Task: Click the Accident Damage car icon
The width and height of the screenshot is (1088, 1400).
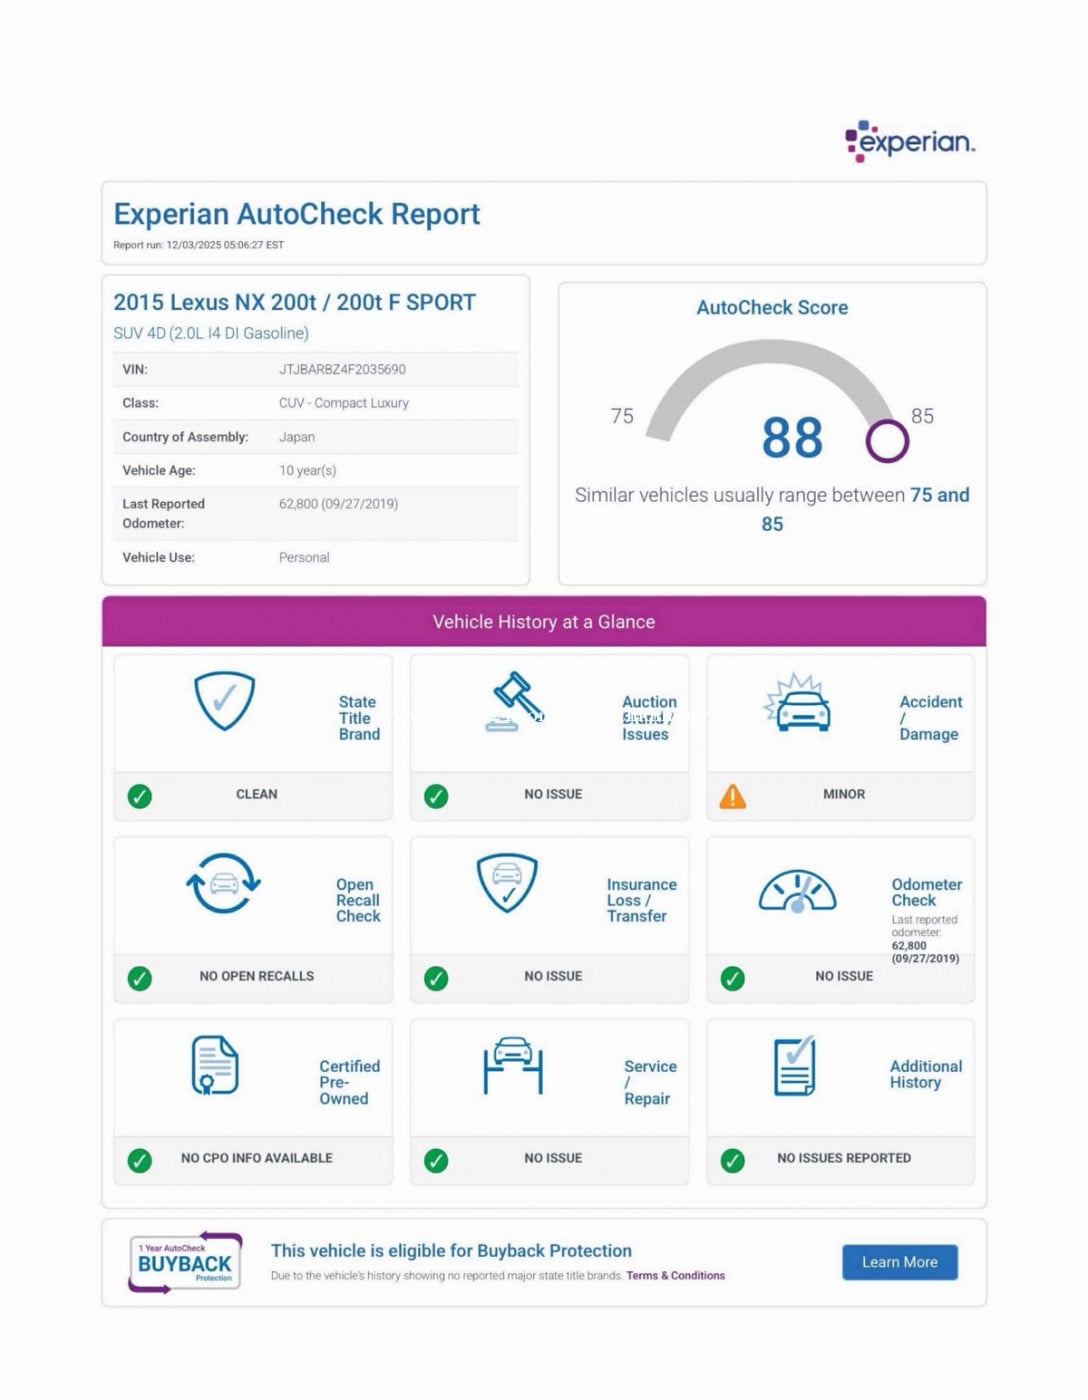Action: [798, 703]
